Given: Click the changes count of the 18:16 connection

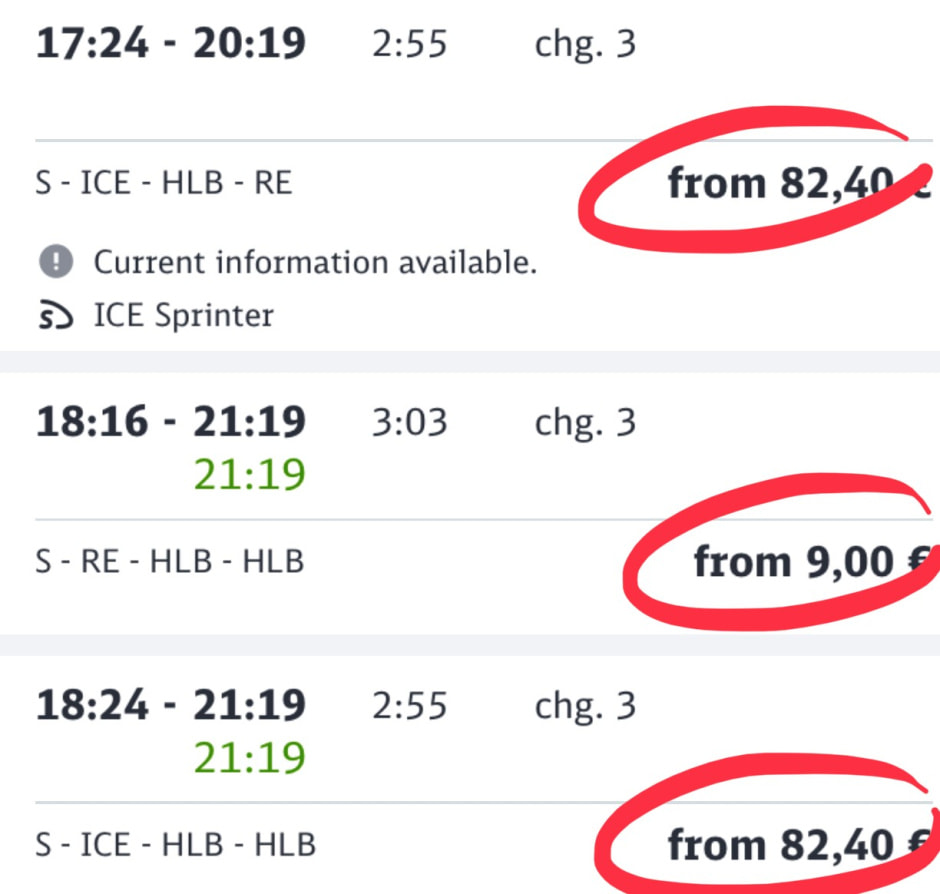Looking at the screenshot, I should click(x=585, y=423).
